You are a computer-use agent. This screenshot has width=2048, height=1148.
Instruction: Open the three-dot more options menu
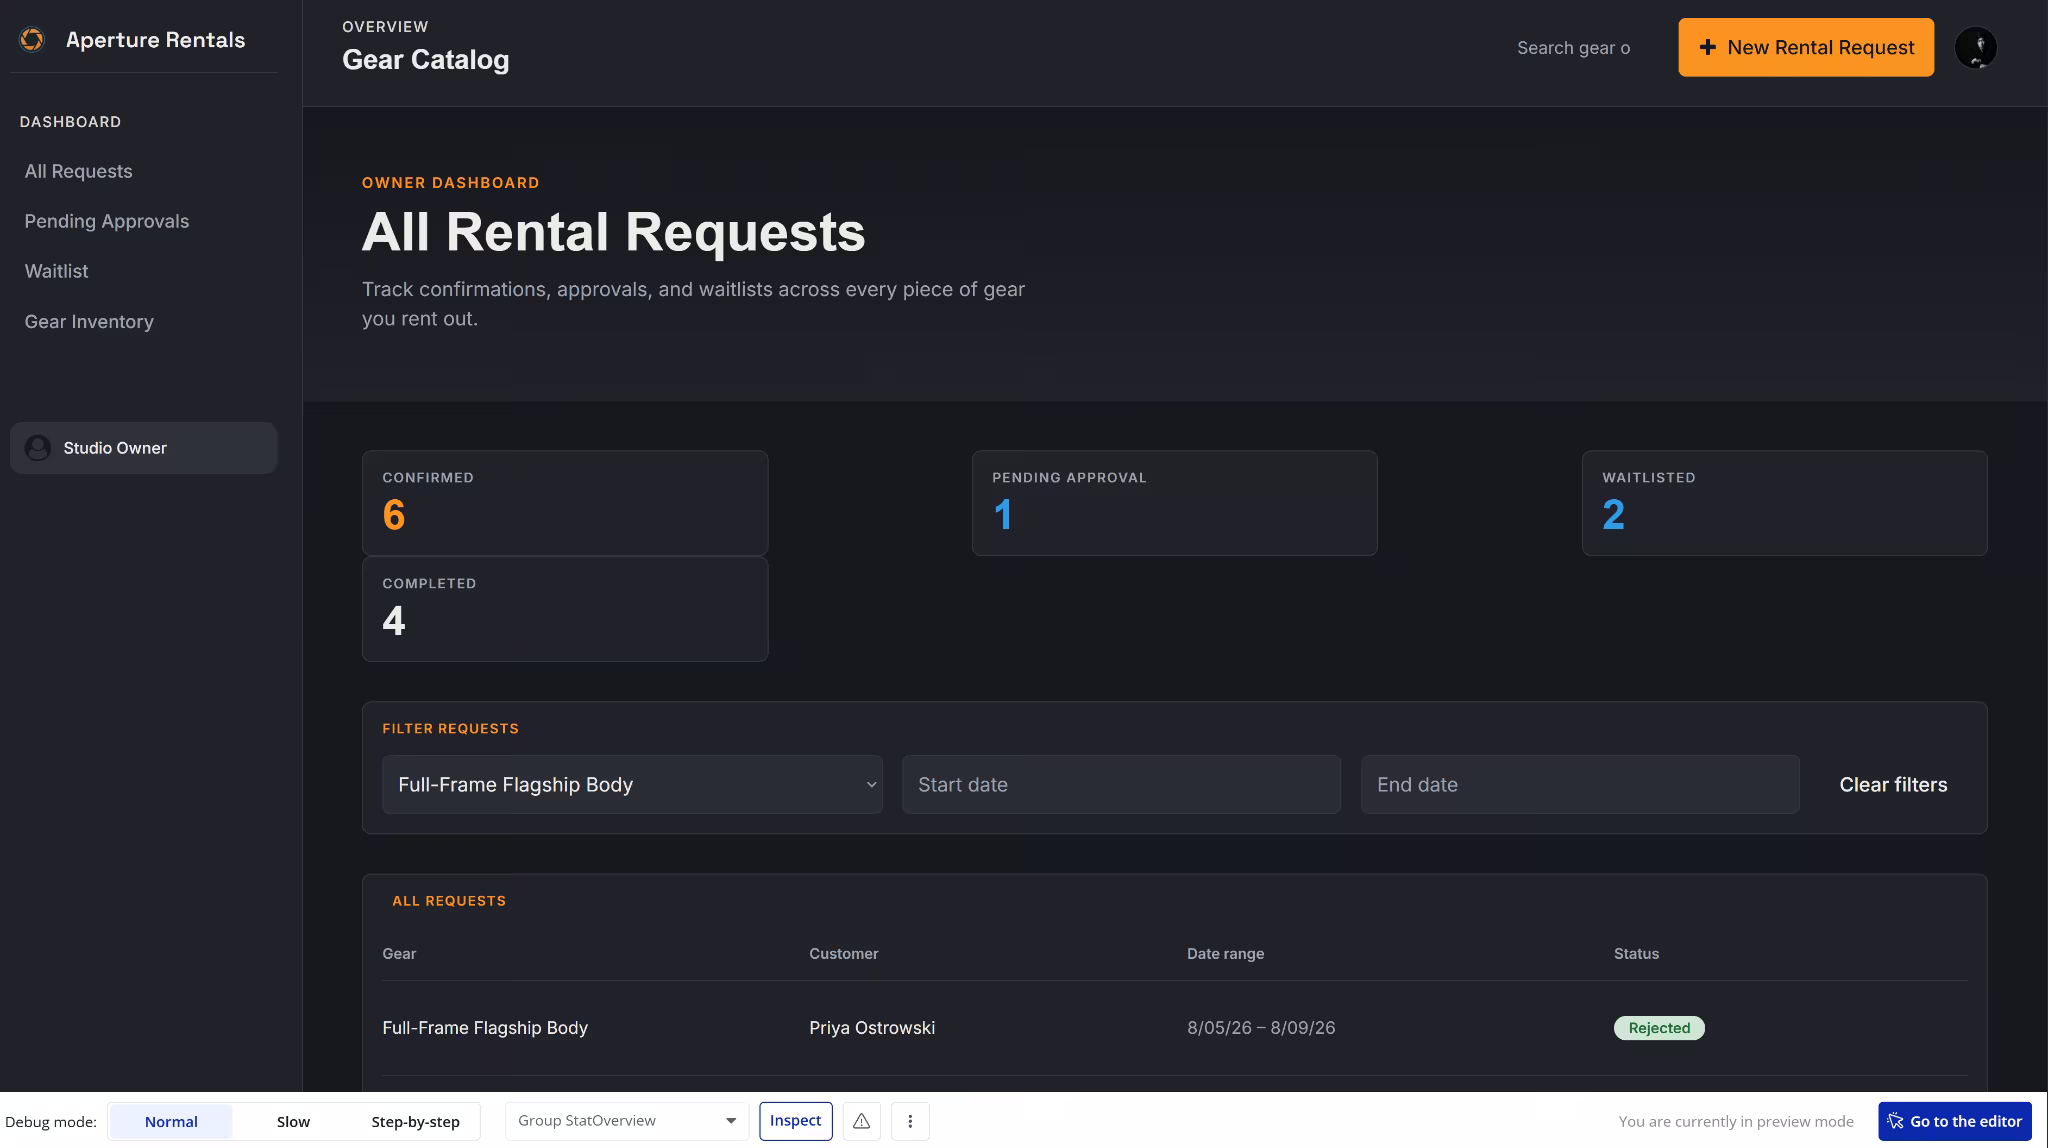[910, 1121]
